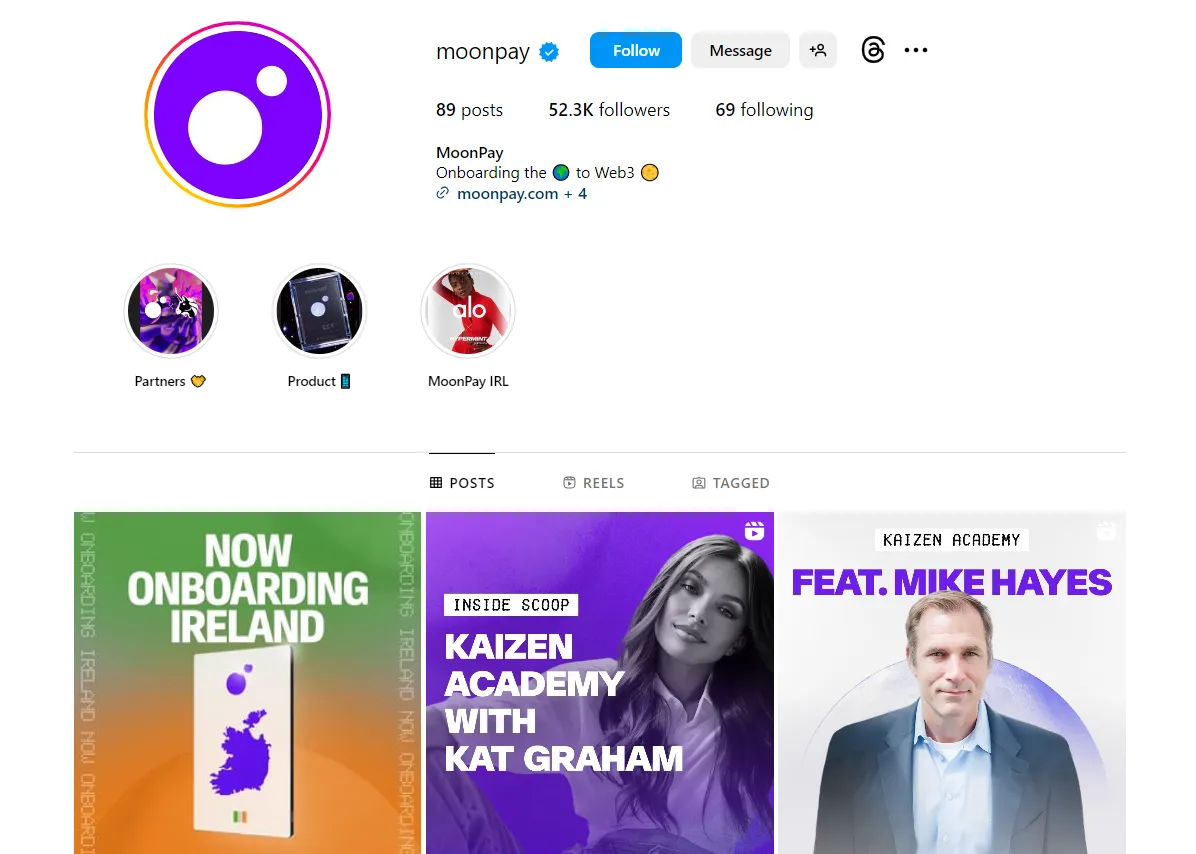Viewport: 1196px width, 854px height.
Task: Open the Product story highlight
Action: 320,311
